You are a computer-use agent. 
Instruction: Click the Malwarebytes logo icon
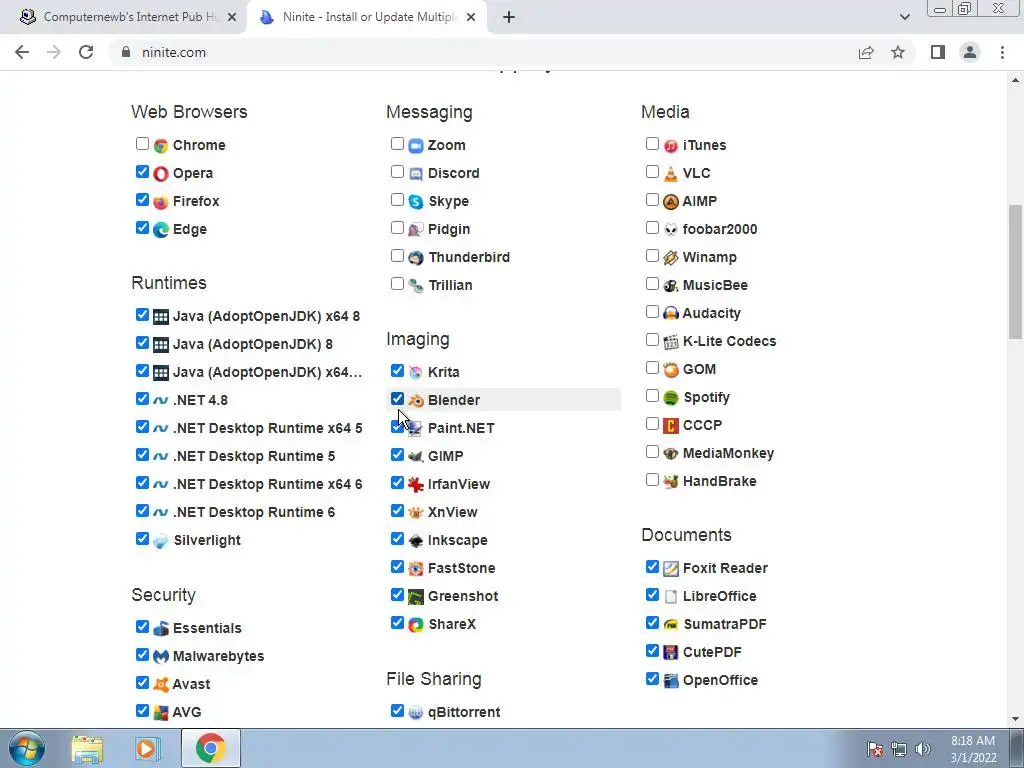tap(161, 656)
